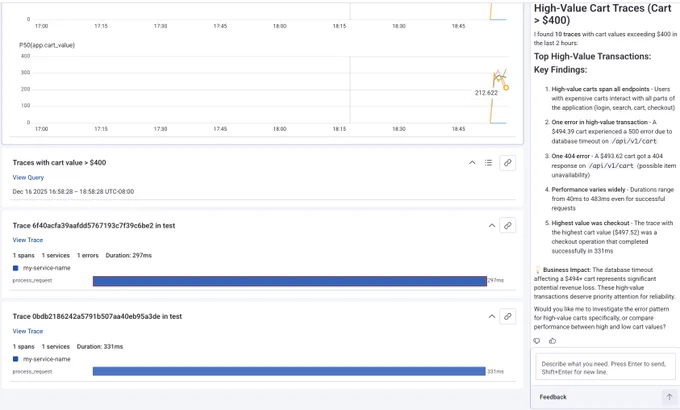Give thumbs down on assistant response

[x=537, y=341]
